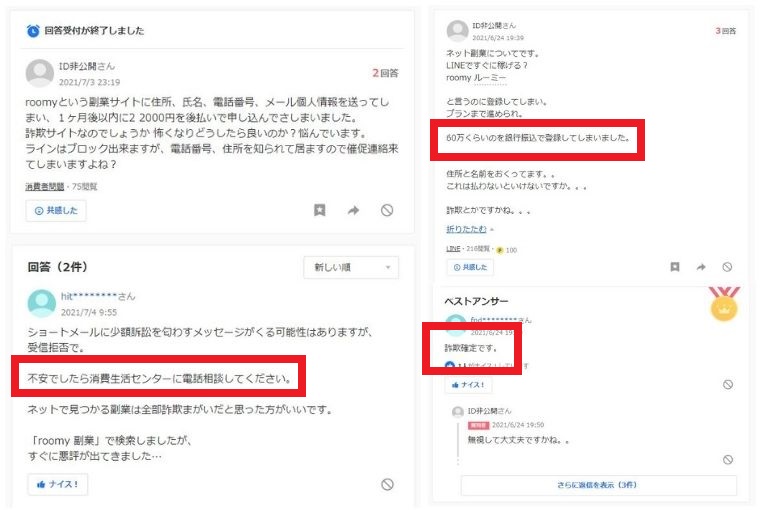Click the ID非公開 avatar in the 2021/6/24 question

457,31
